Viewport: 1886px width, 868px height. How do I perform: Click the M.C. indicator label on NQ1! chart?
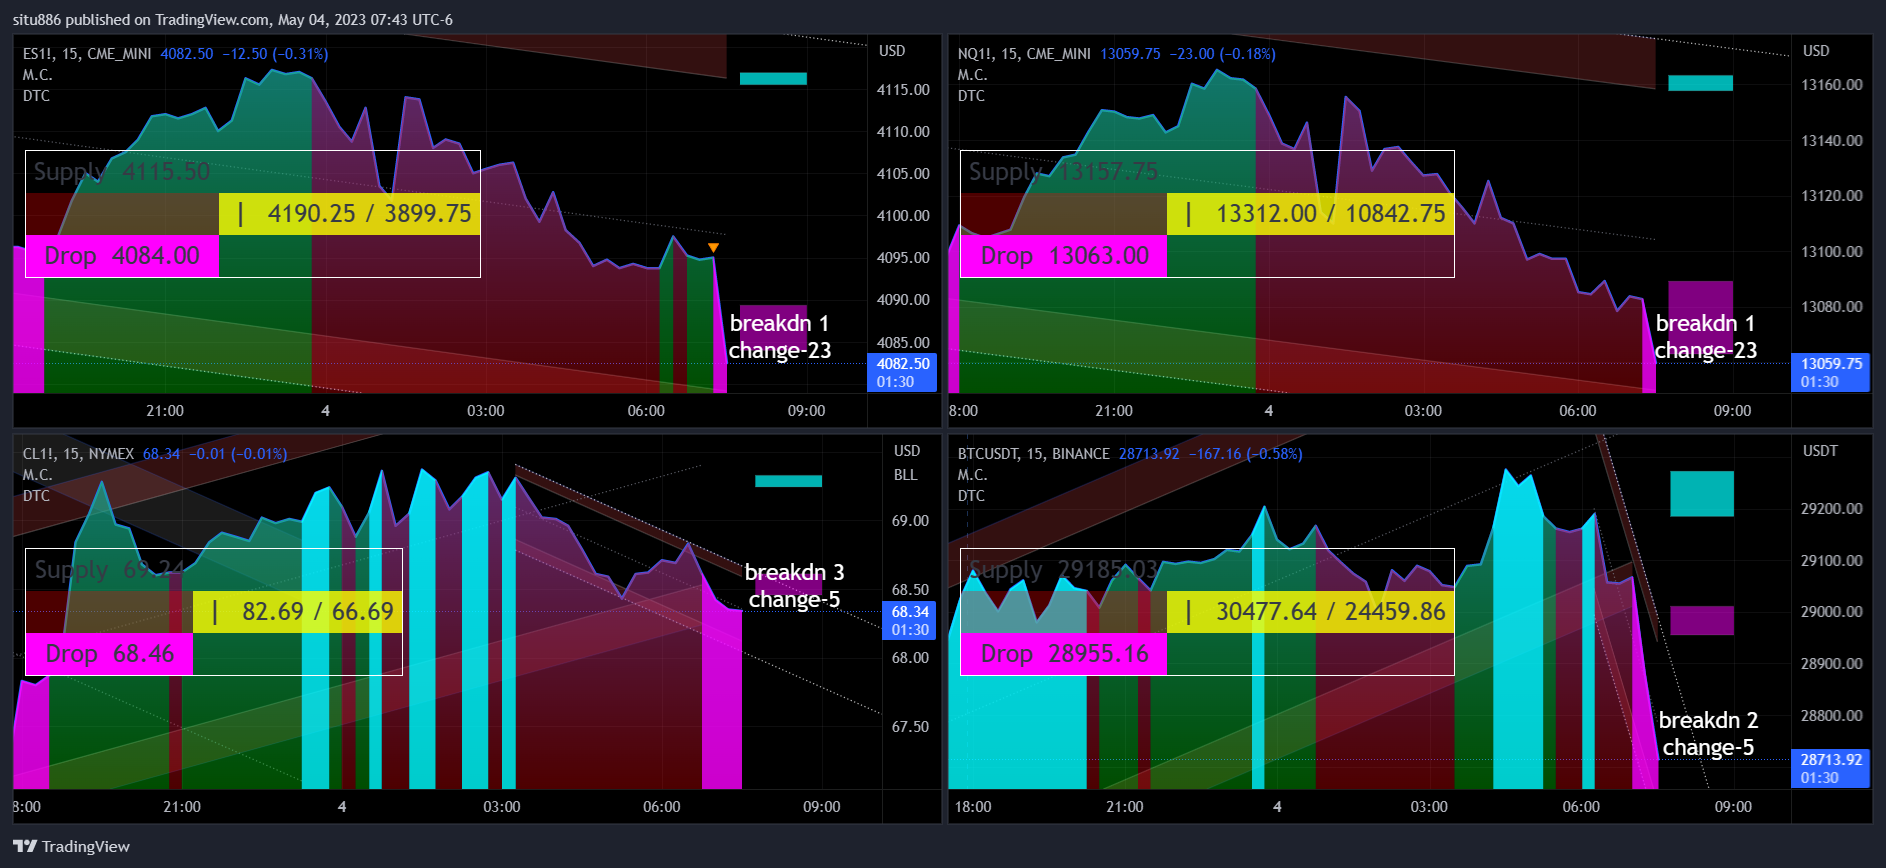972,75
